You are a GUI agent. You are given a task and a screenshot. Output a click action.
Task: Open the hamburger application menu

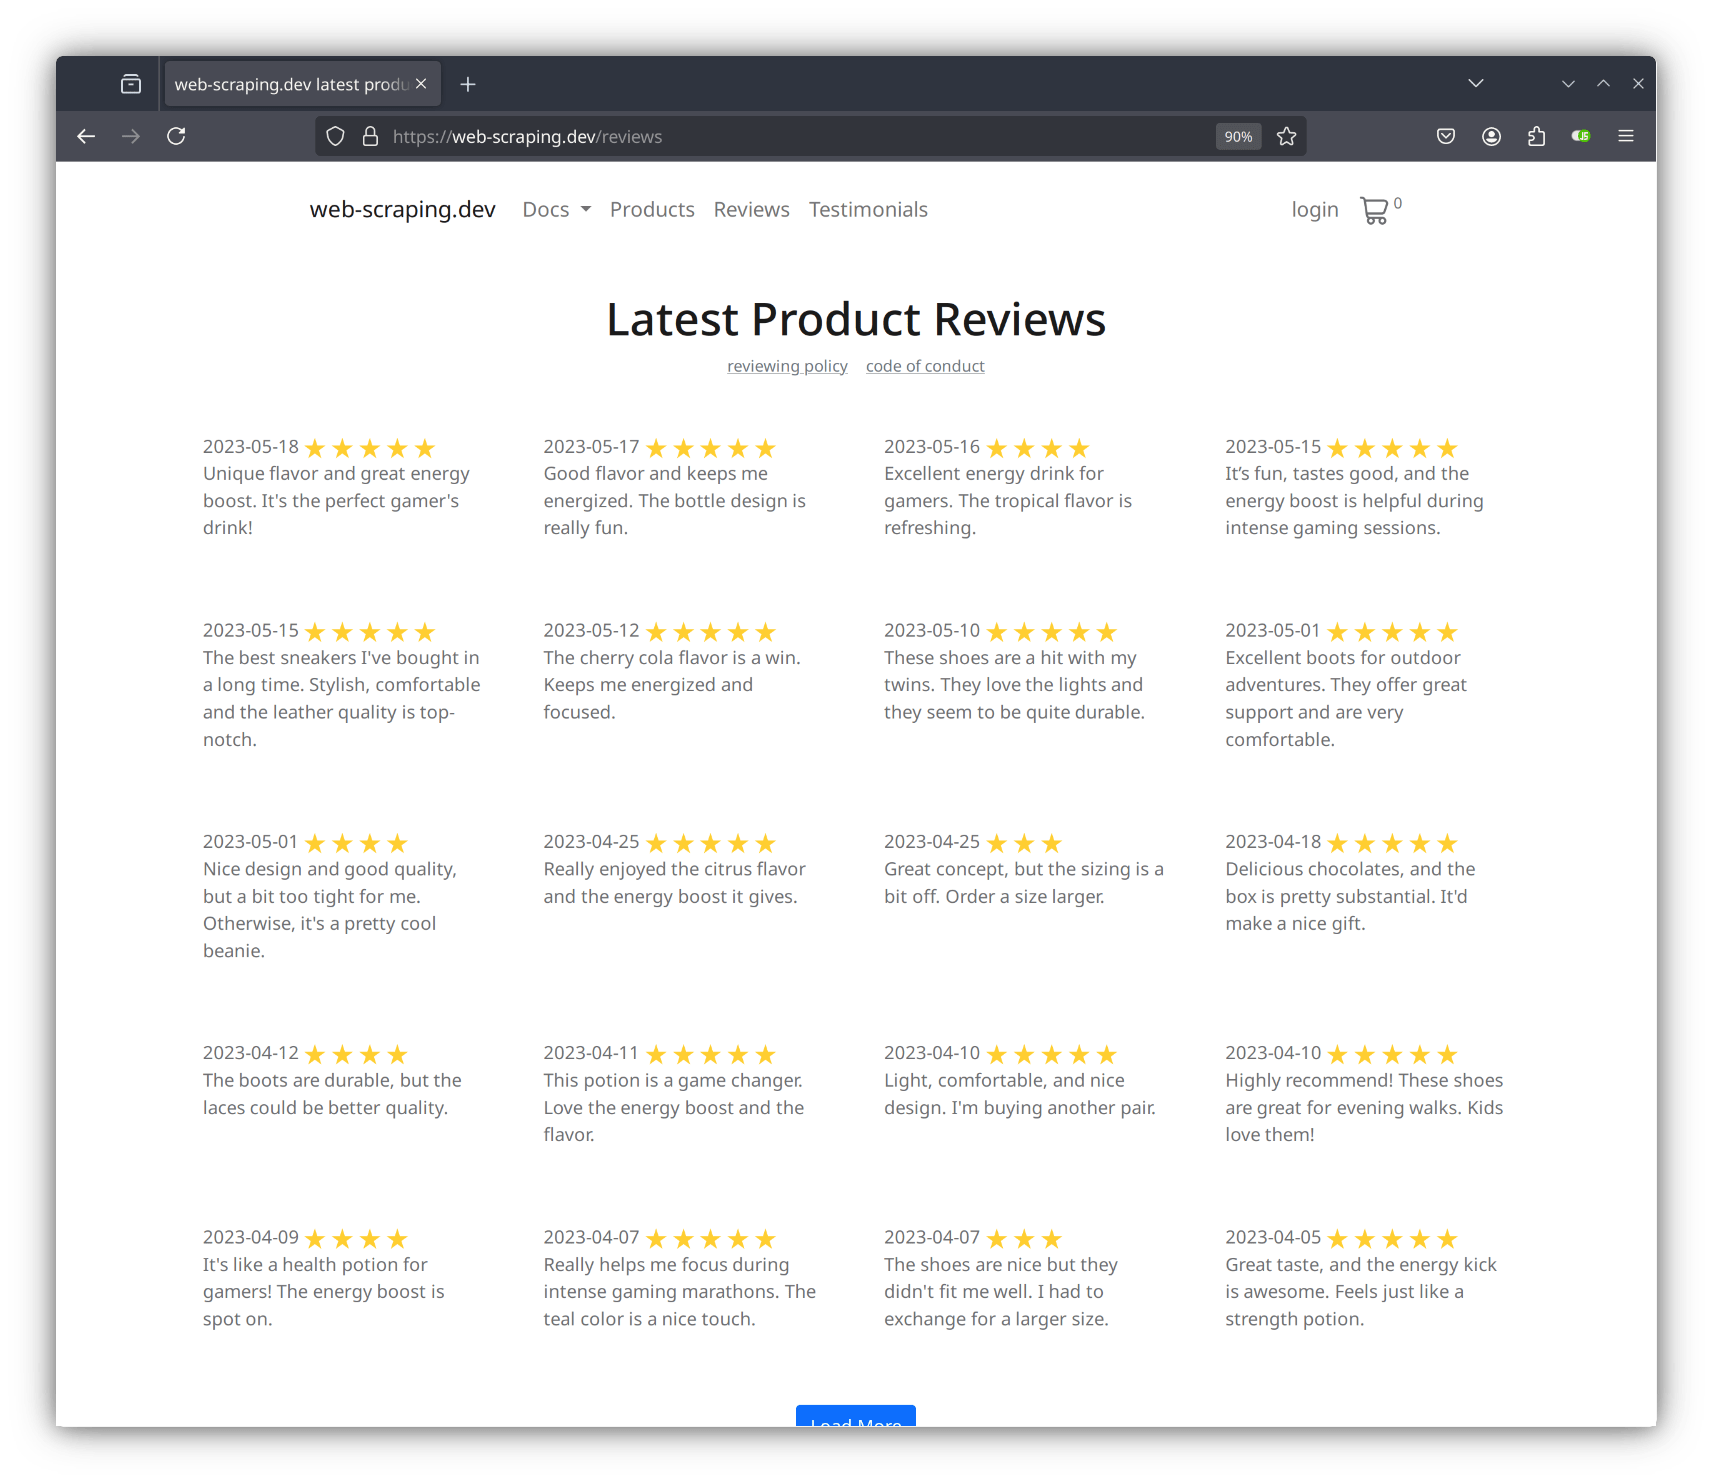pyautogui.click(x=1626, y=136)
